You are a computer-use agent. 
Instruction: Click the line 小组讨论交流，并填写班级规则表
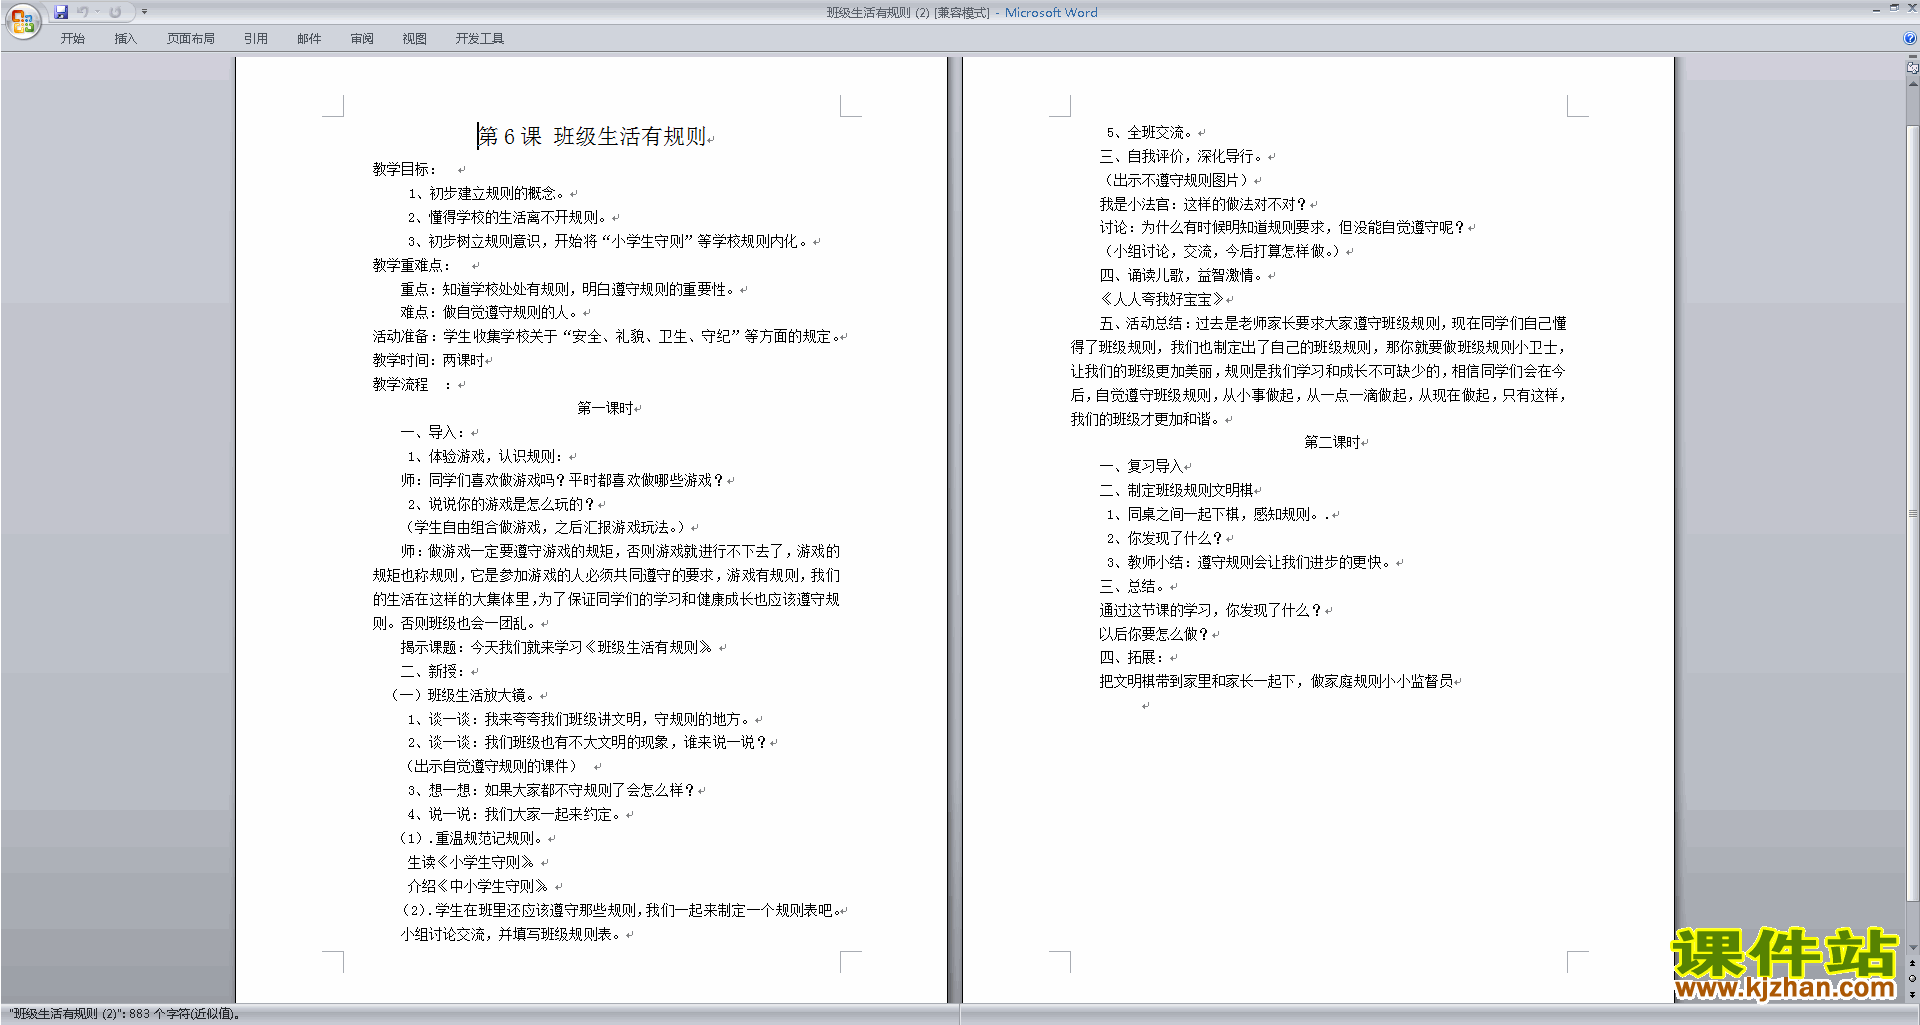[x=511, y=934]
